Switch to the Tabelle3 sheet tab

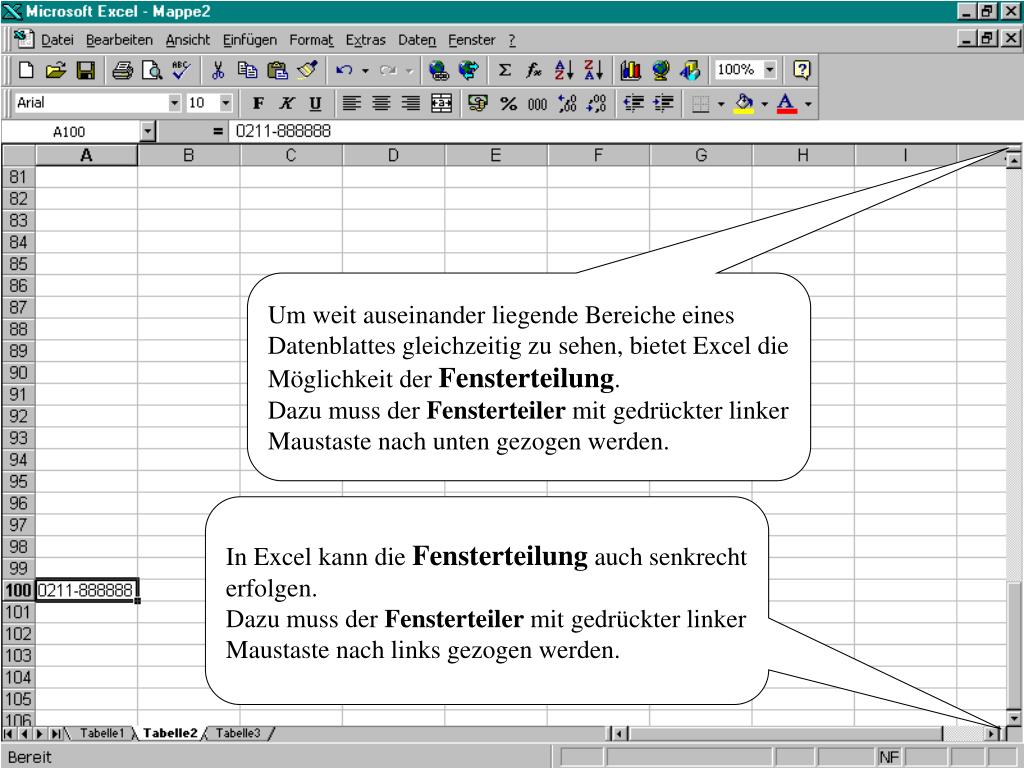click(238, 733)
